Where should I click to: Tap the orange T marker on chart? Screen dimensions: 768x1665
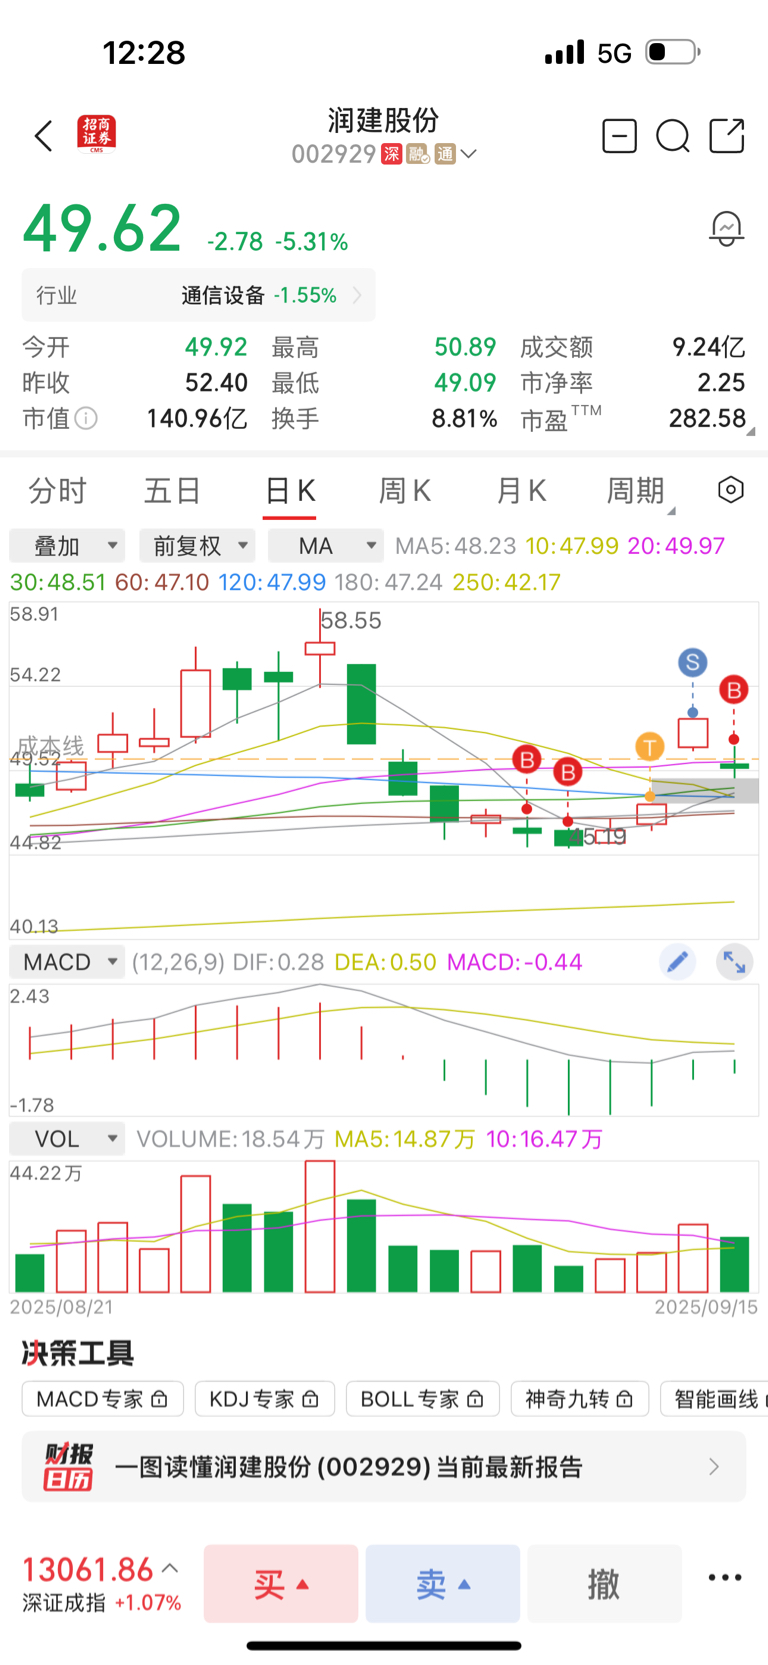(650, 746)
